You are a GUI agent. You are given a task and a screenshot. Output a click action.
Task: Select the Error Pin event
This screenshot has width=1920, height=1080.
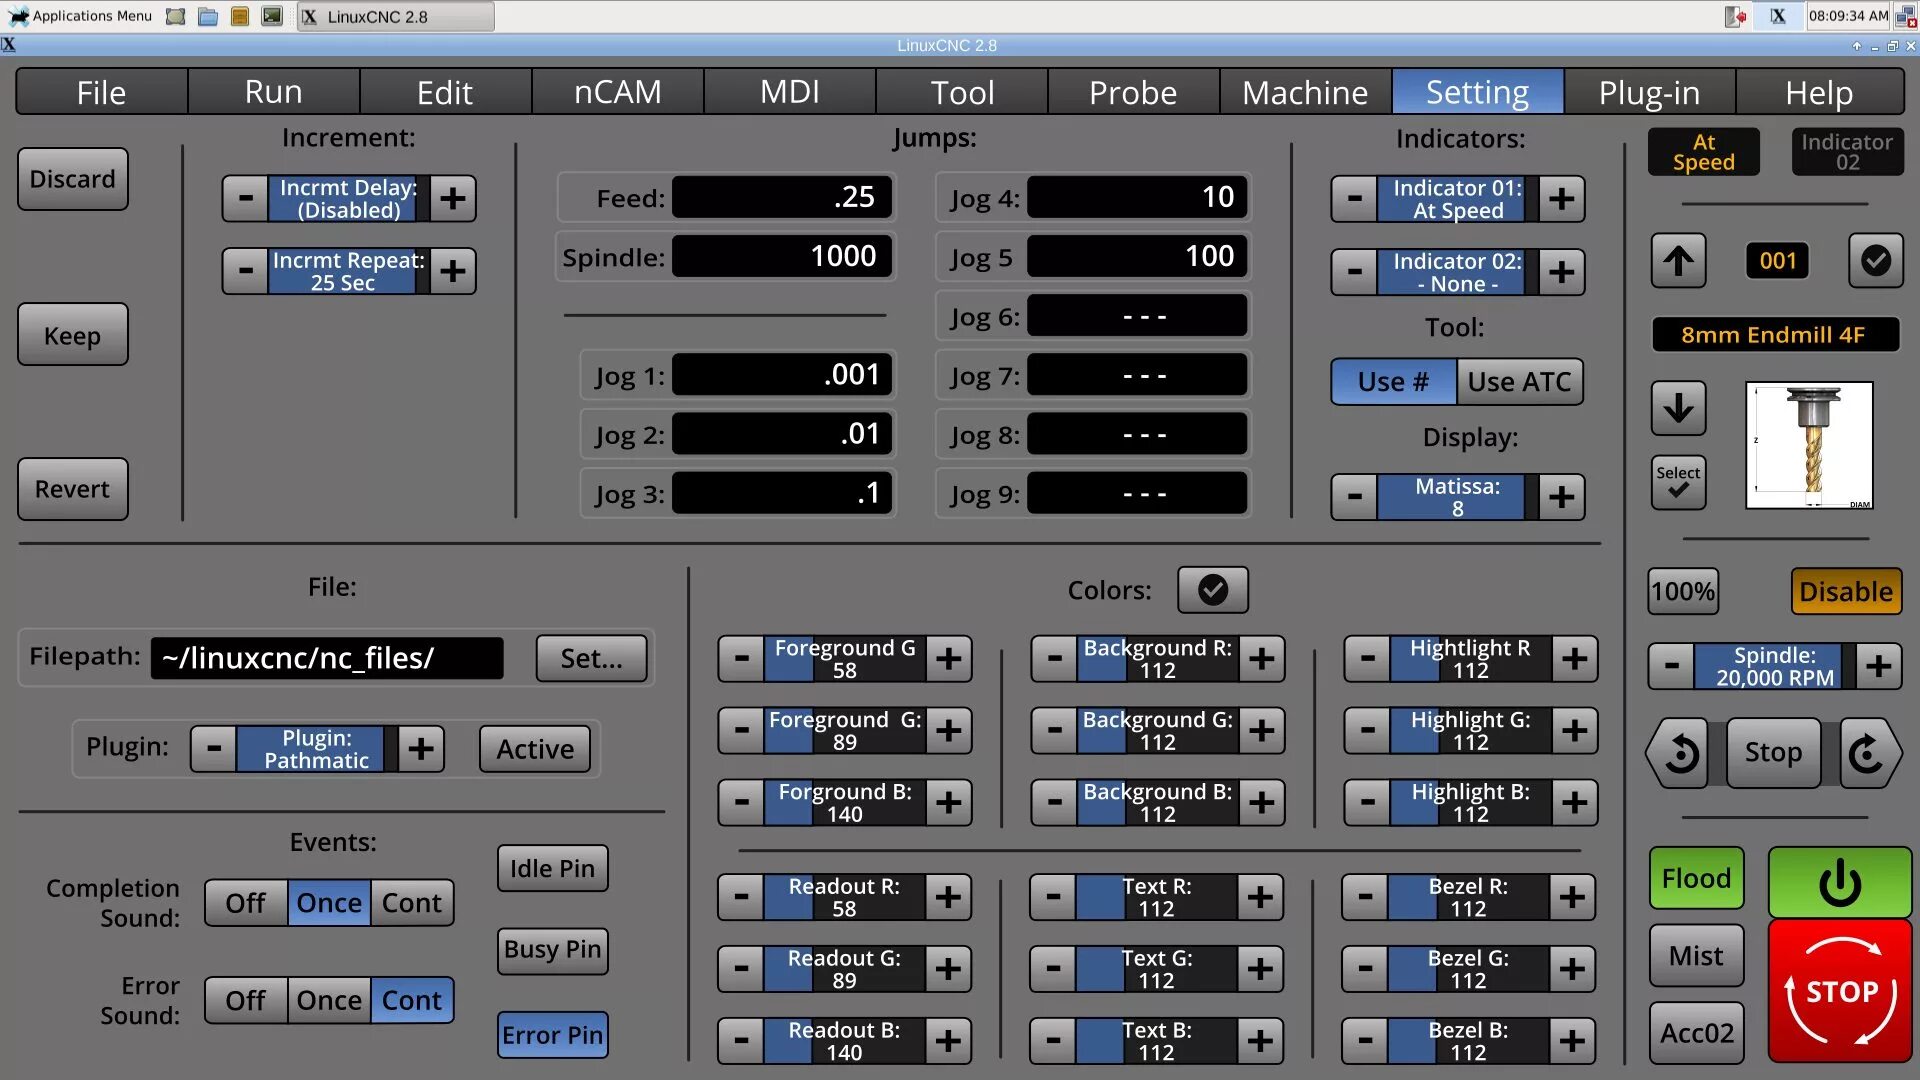552,1035
